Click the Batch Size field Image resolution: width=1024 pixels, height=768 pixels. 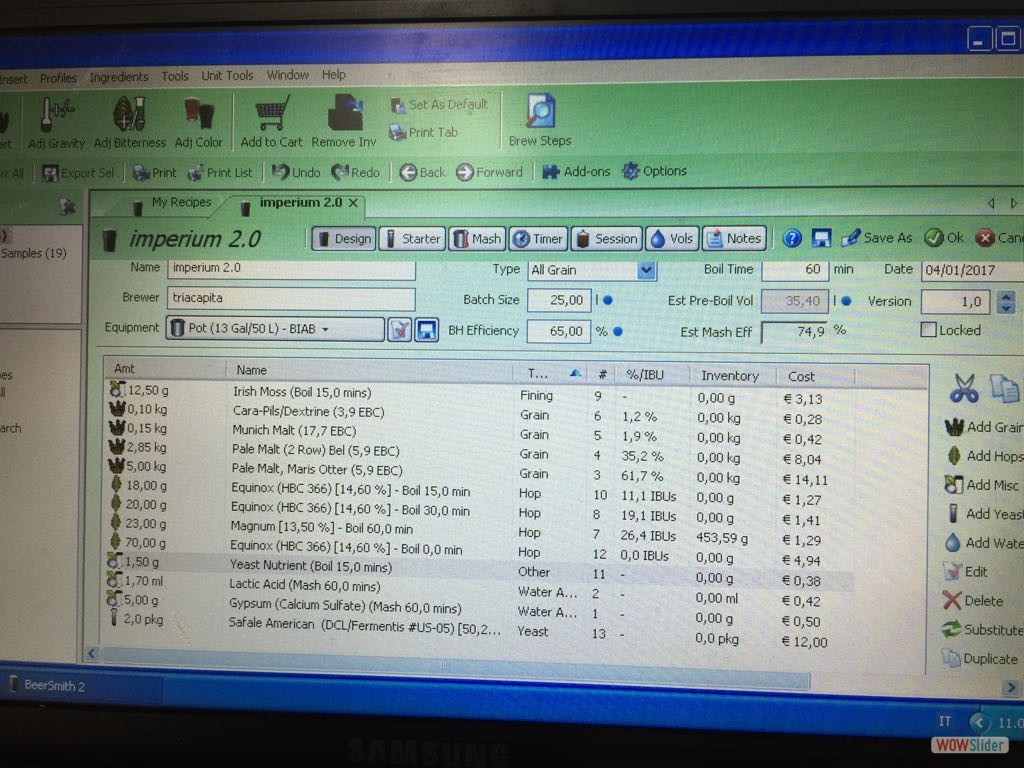coord(559,300)
